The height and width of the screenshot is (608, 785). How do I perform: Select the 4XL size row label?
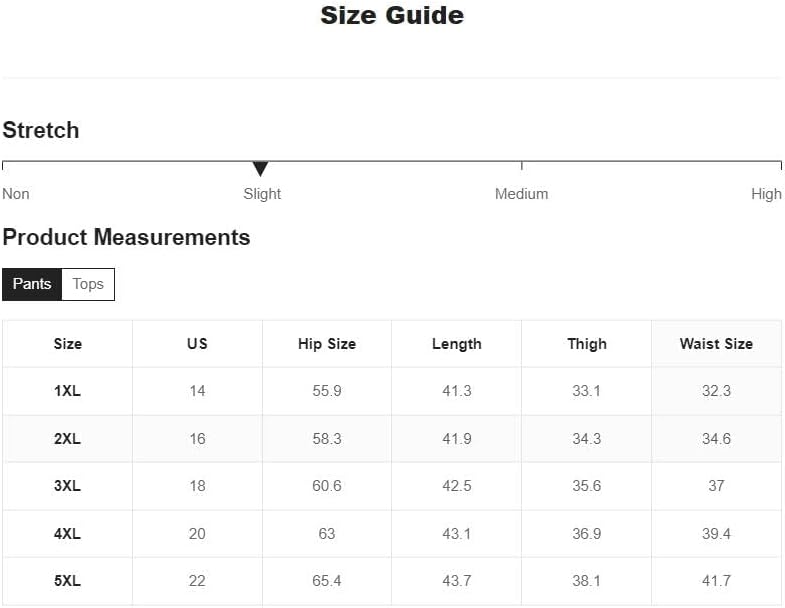(68, 533)
